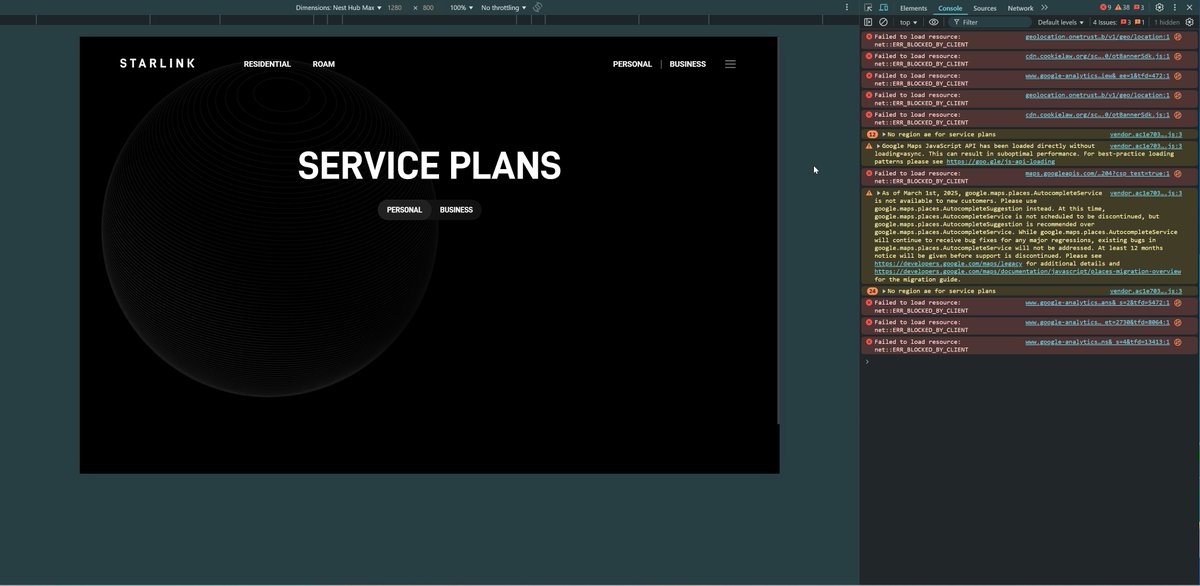This screenshot has height=586, width=1200.
Task: Click the viewport height field showing 800
Action: (428, 7)
